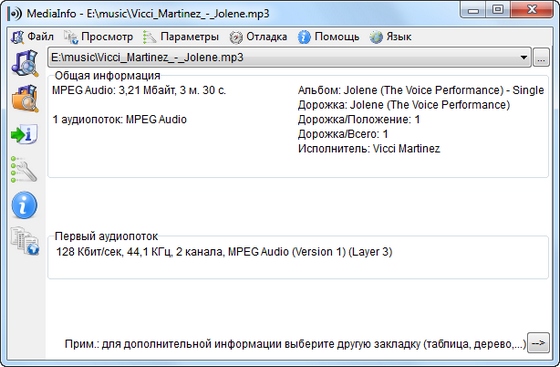The height and width of the screenshot is (367, 560).
Task: Click the MediaInfo speaker icon in title bar
Action: point(15,14)
